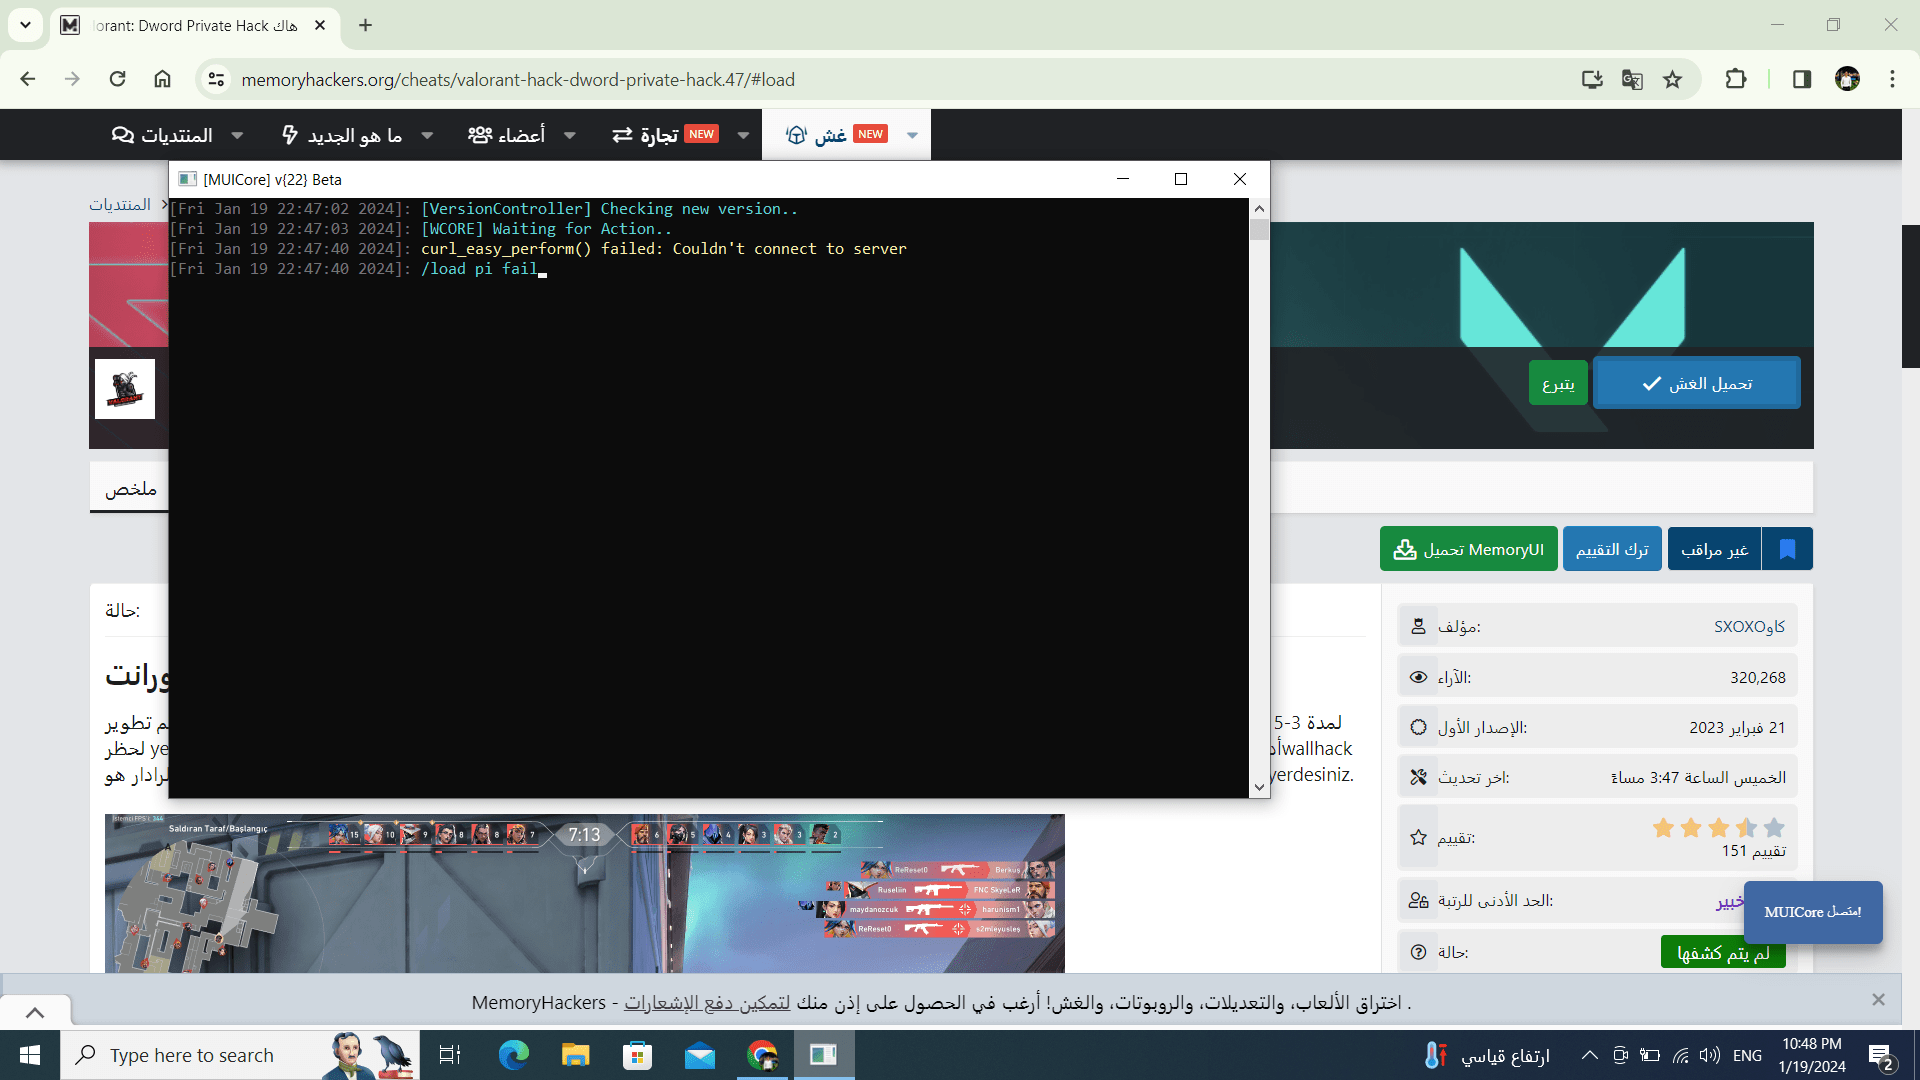Open a new browser tab

point(365,25)
